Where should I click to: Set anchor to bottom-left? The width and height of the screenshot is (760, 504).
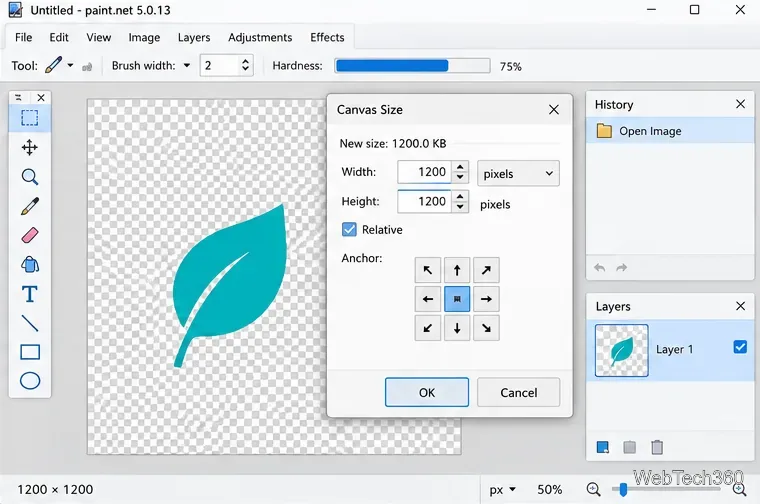tap(428, 328)
